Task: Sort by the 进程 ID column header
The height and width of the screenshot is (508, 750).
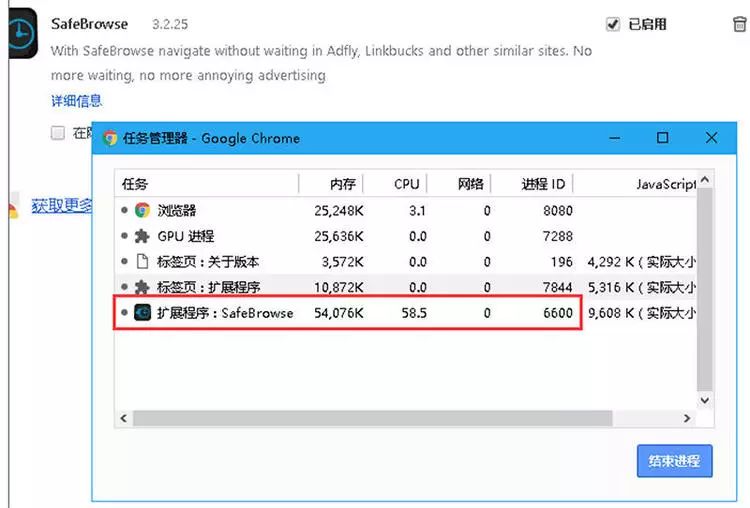Action: click(532, 184)
